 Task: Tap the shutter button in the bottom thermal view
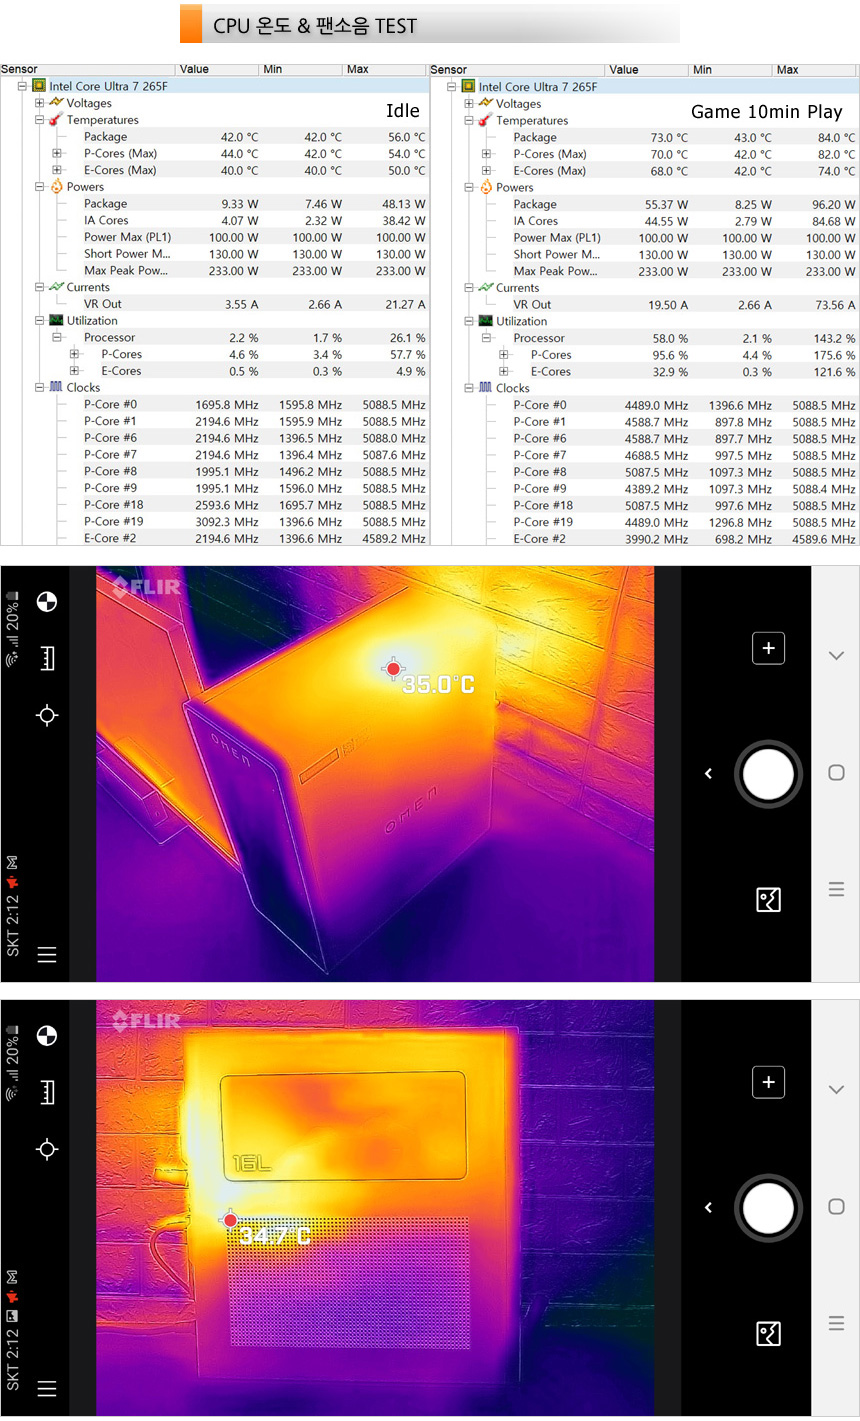(x=768, y=1208)
